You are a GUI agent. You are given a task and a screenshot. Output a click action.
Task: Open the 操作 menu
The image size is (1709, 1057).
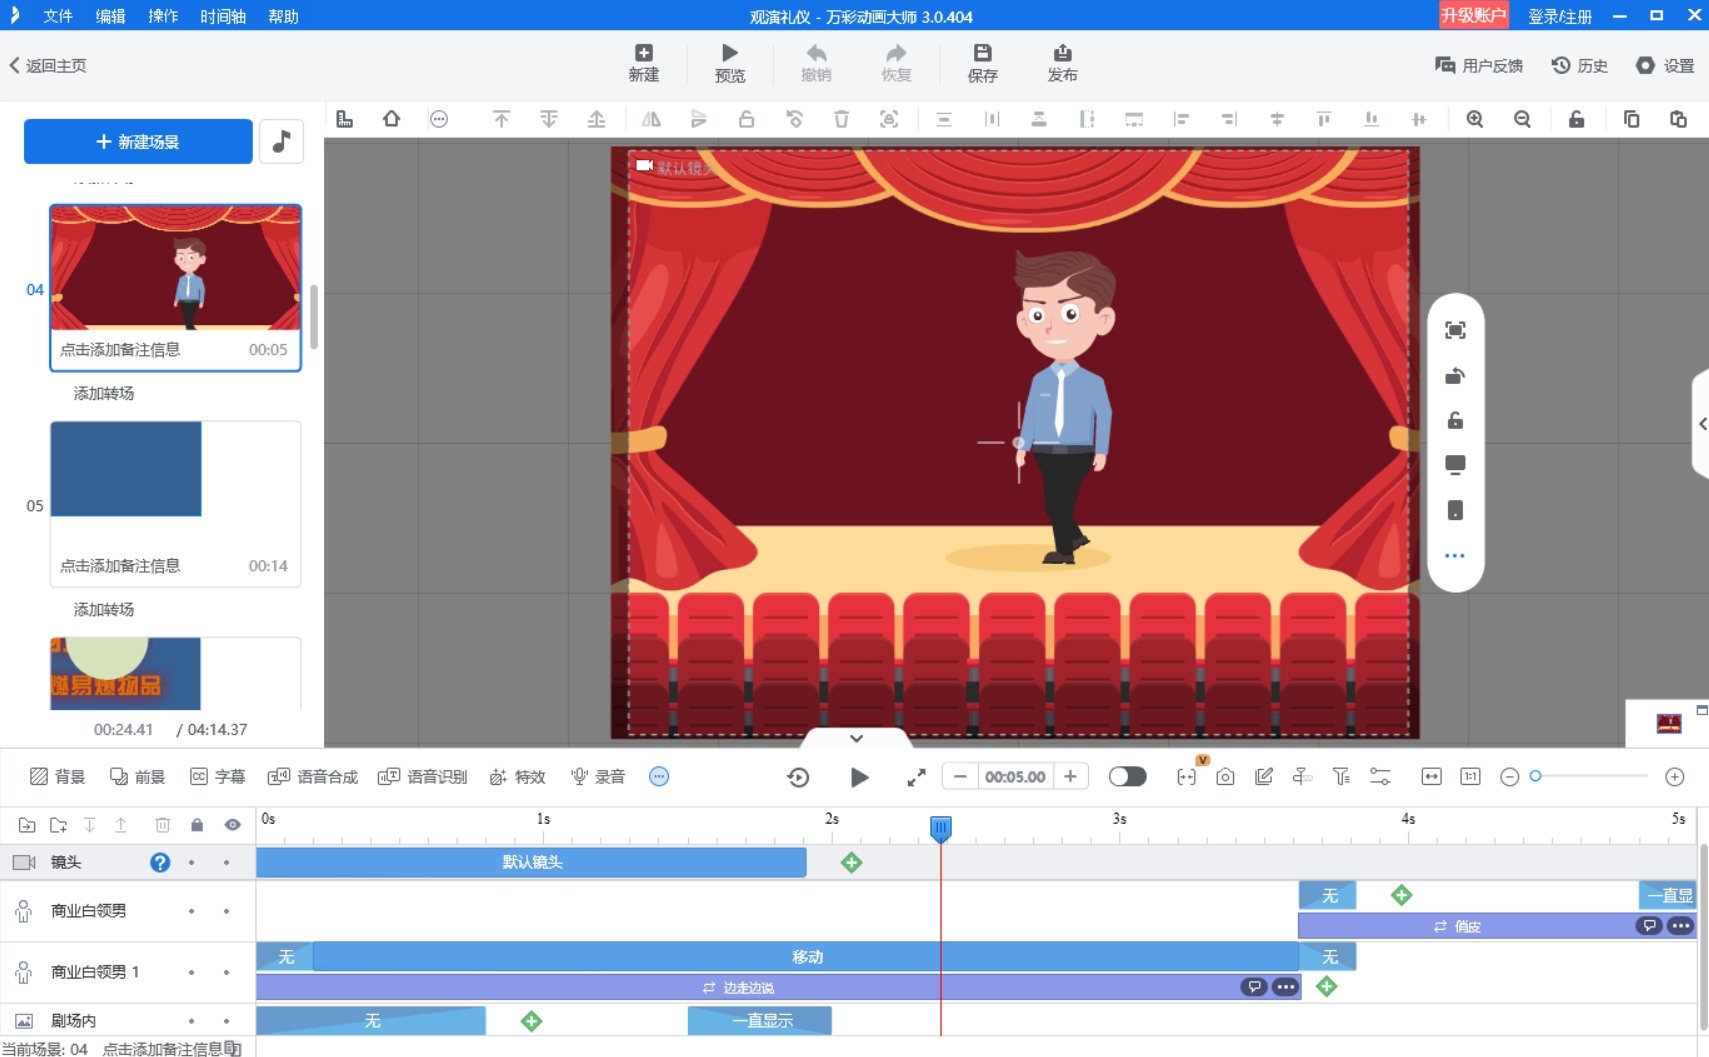pos(163,16)
